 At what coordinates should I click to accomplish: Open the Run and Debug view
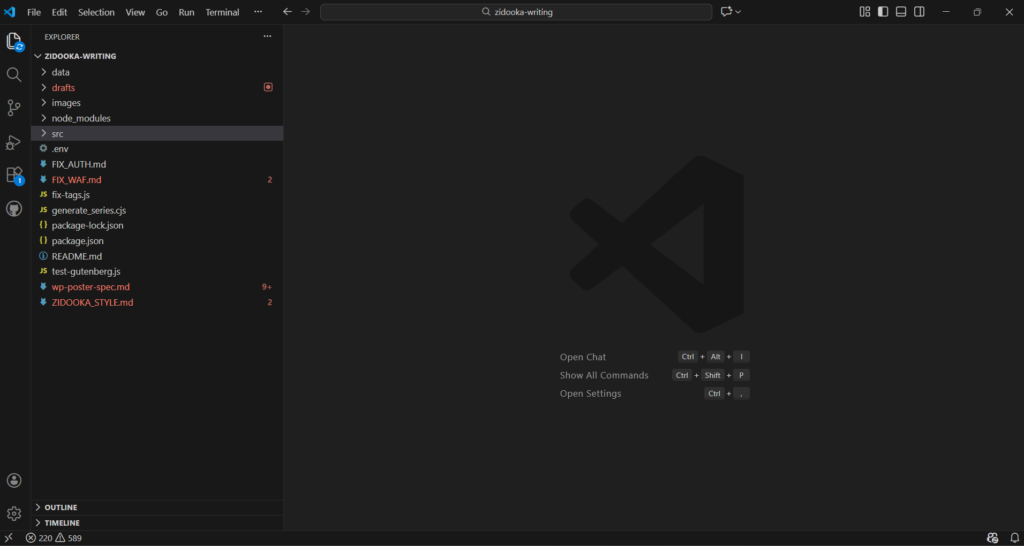coord(14,142)
